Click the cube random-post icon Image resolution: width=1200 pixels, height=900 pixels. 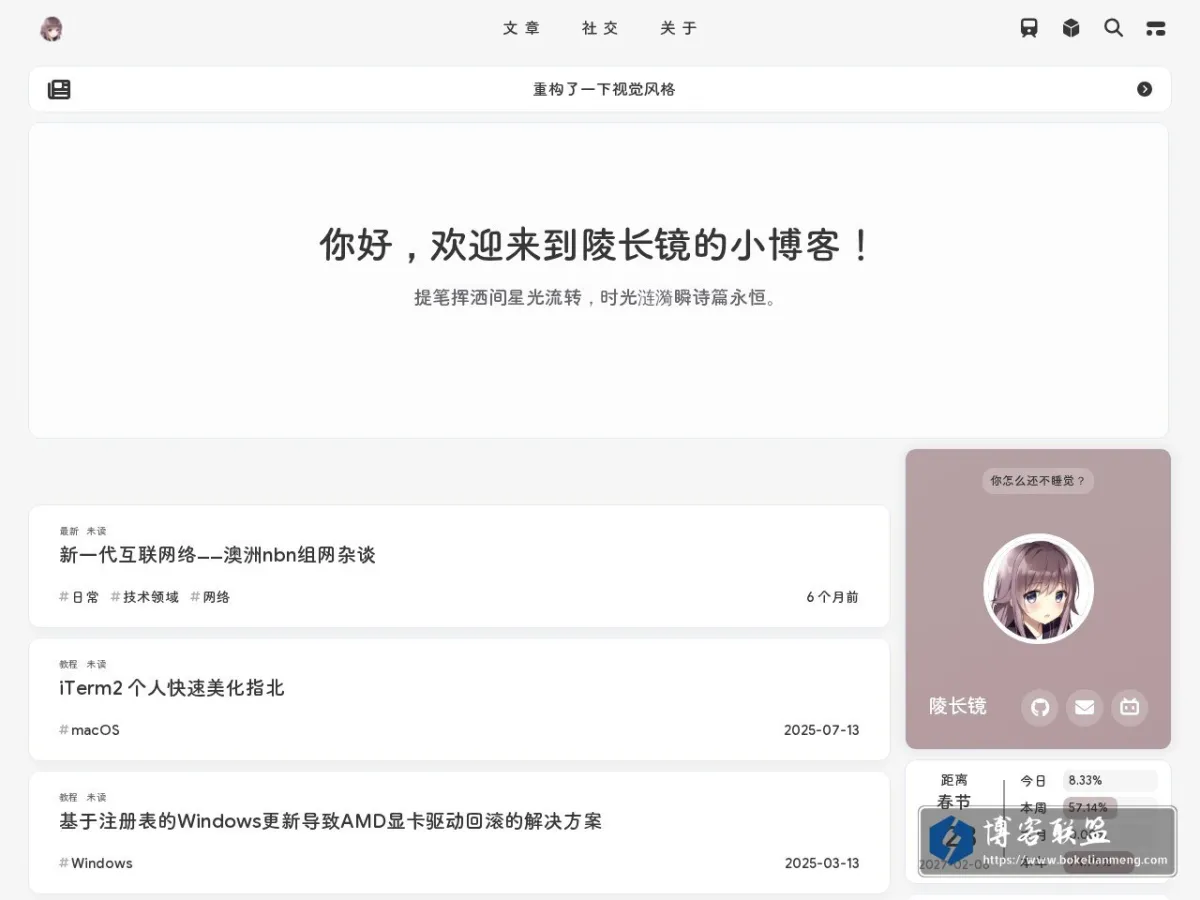(1071, 28)
